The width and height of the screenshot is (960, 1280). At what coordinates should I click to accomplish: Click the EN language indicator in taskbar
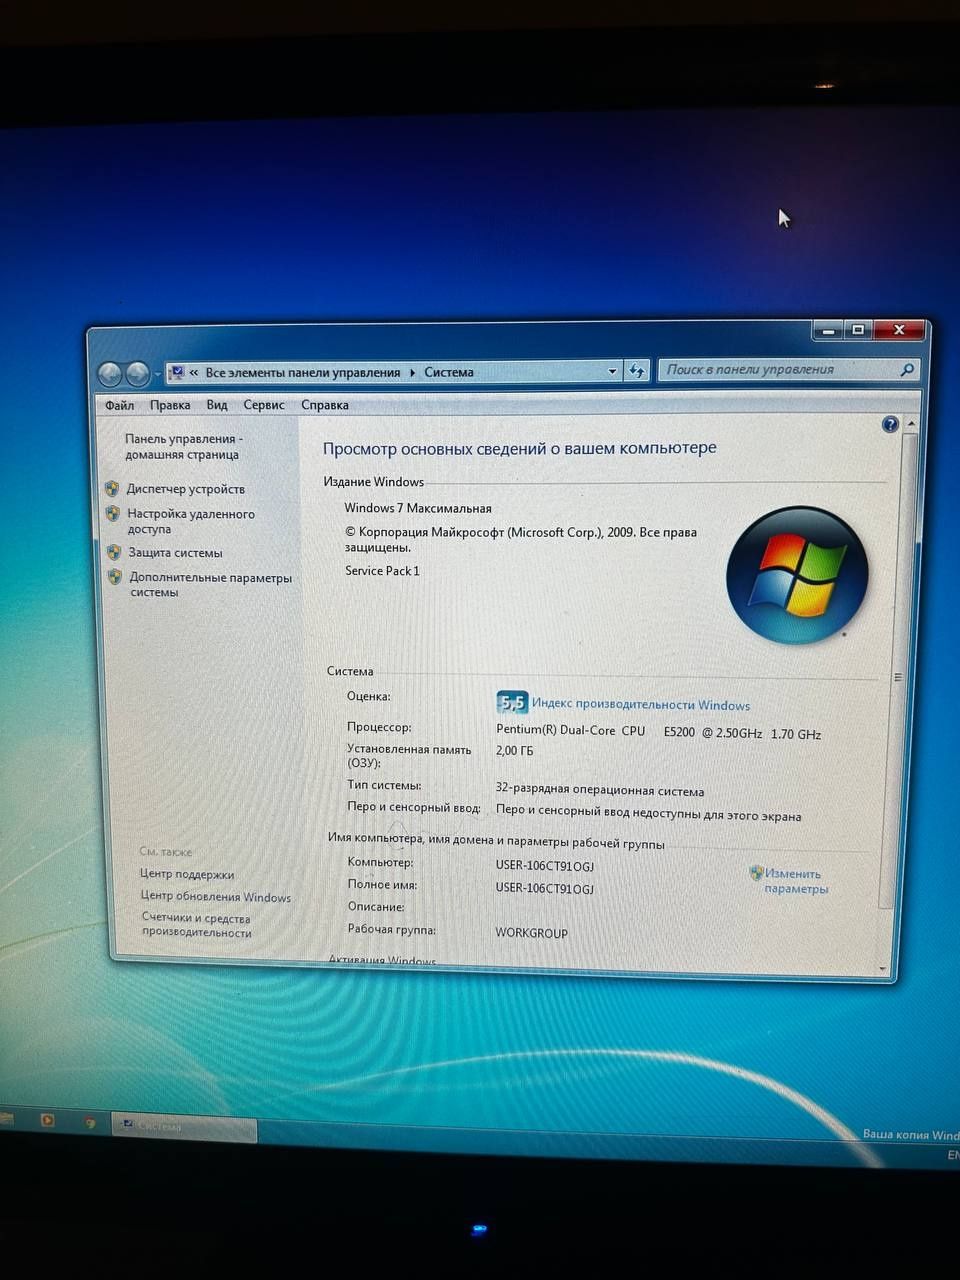point(953,1155)
